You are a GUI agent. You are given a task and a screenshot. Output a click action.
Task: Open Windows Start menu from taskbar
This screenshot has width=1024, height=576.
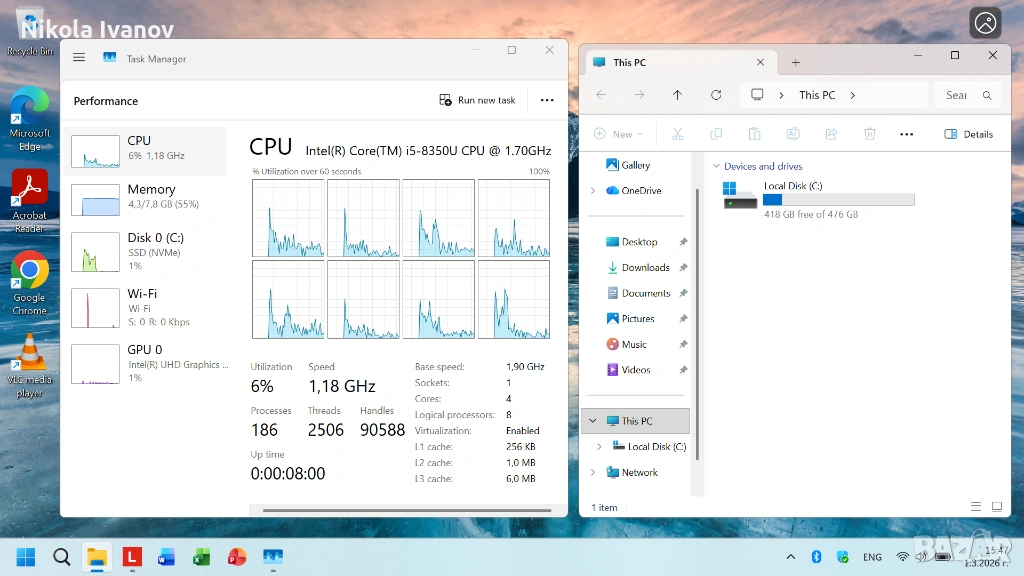pyautogui.click(x=25, y=557)
